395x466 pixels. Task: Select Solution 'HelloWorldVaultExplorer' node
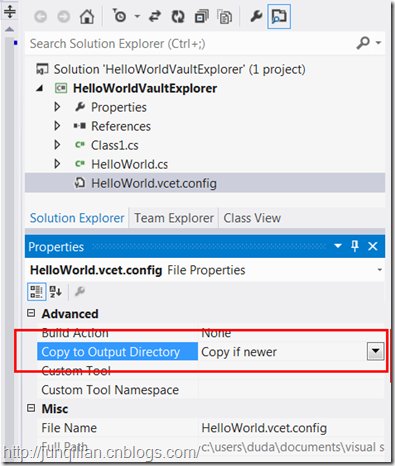(x=179, y=69)
